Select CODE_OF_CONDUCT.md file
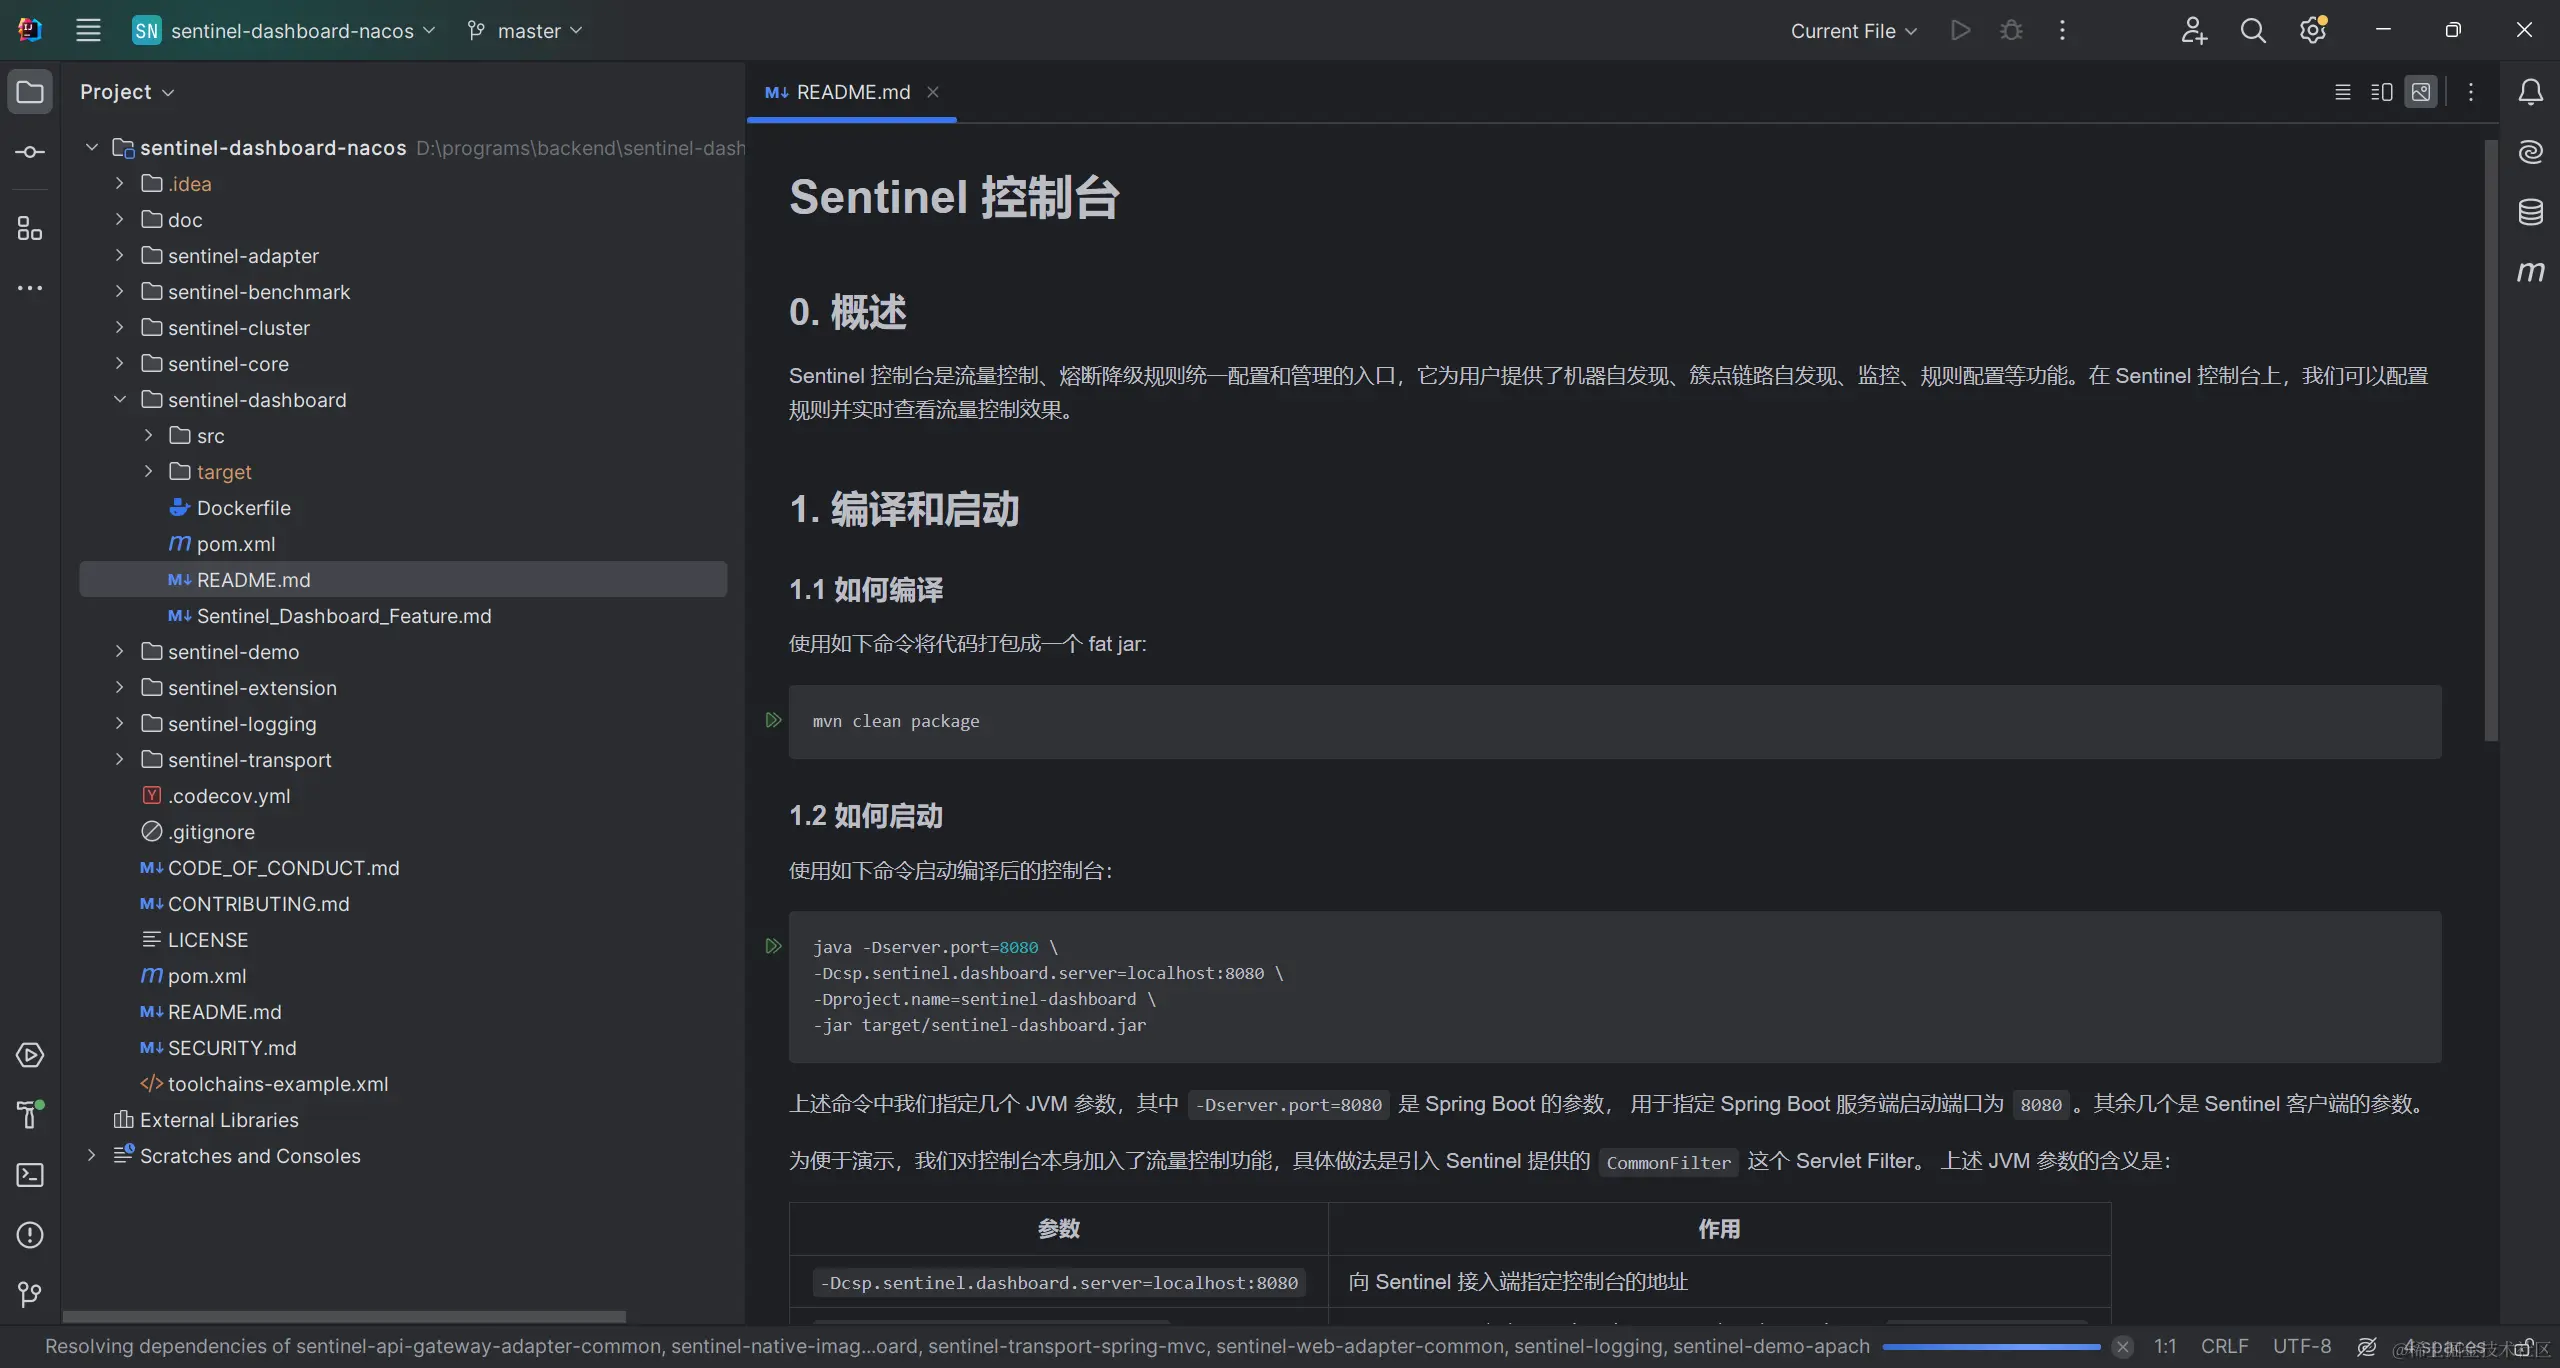 pos(283,868)
